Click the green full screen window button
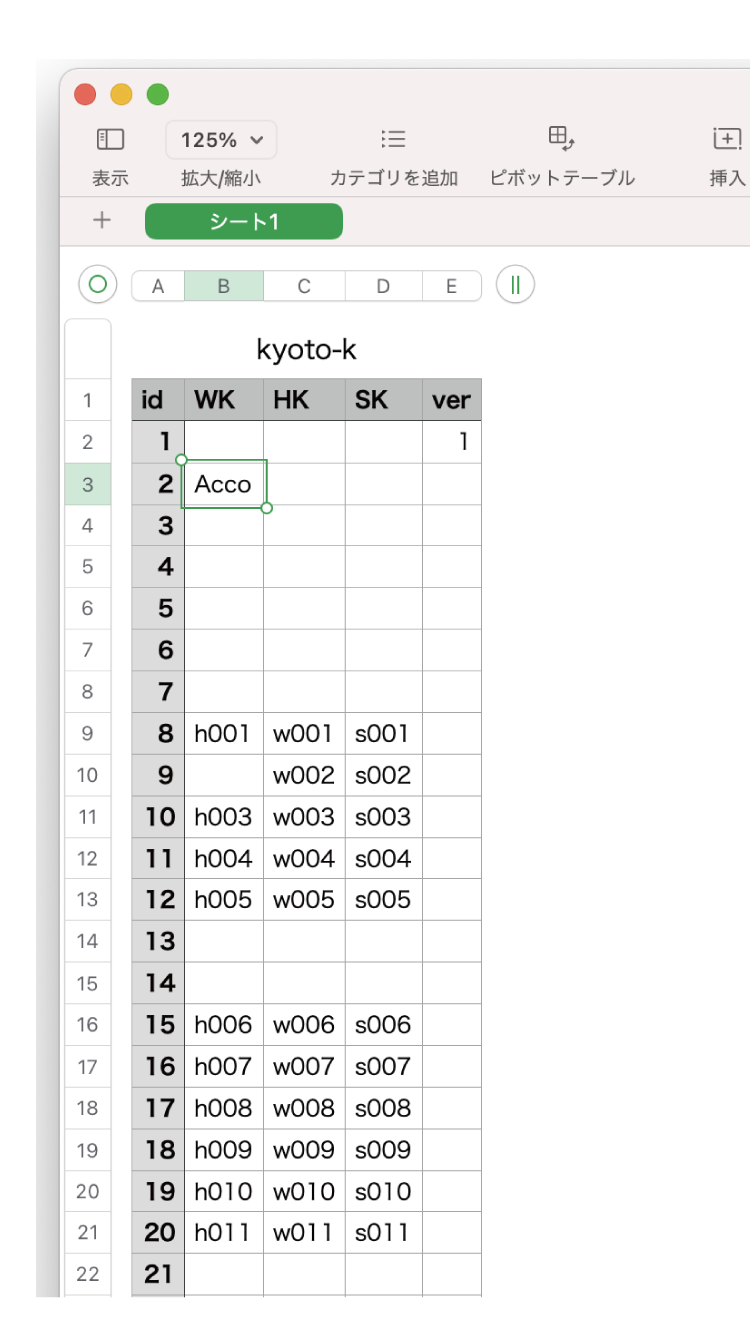The image size is (750, 1334). (158, 95)
